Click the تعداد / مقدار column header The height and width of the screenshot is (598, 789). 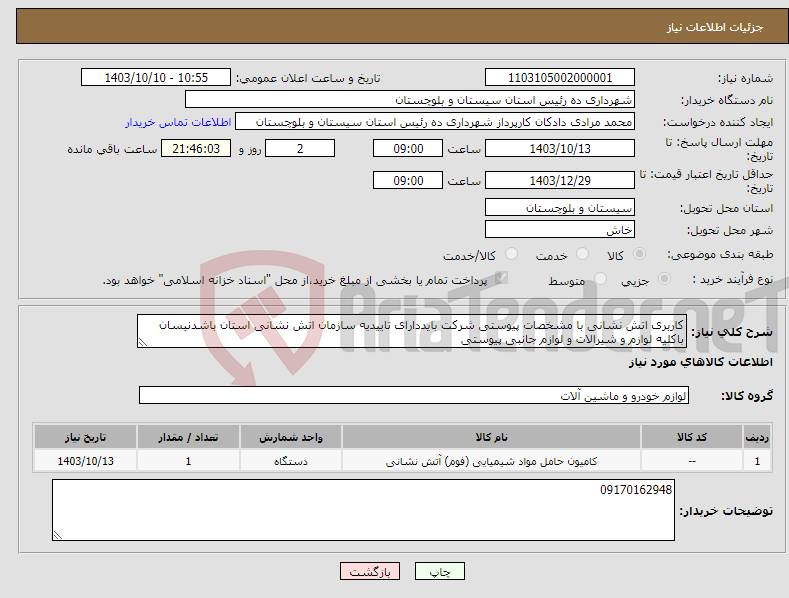[x=188, y=437]
